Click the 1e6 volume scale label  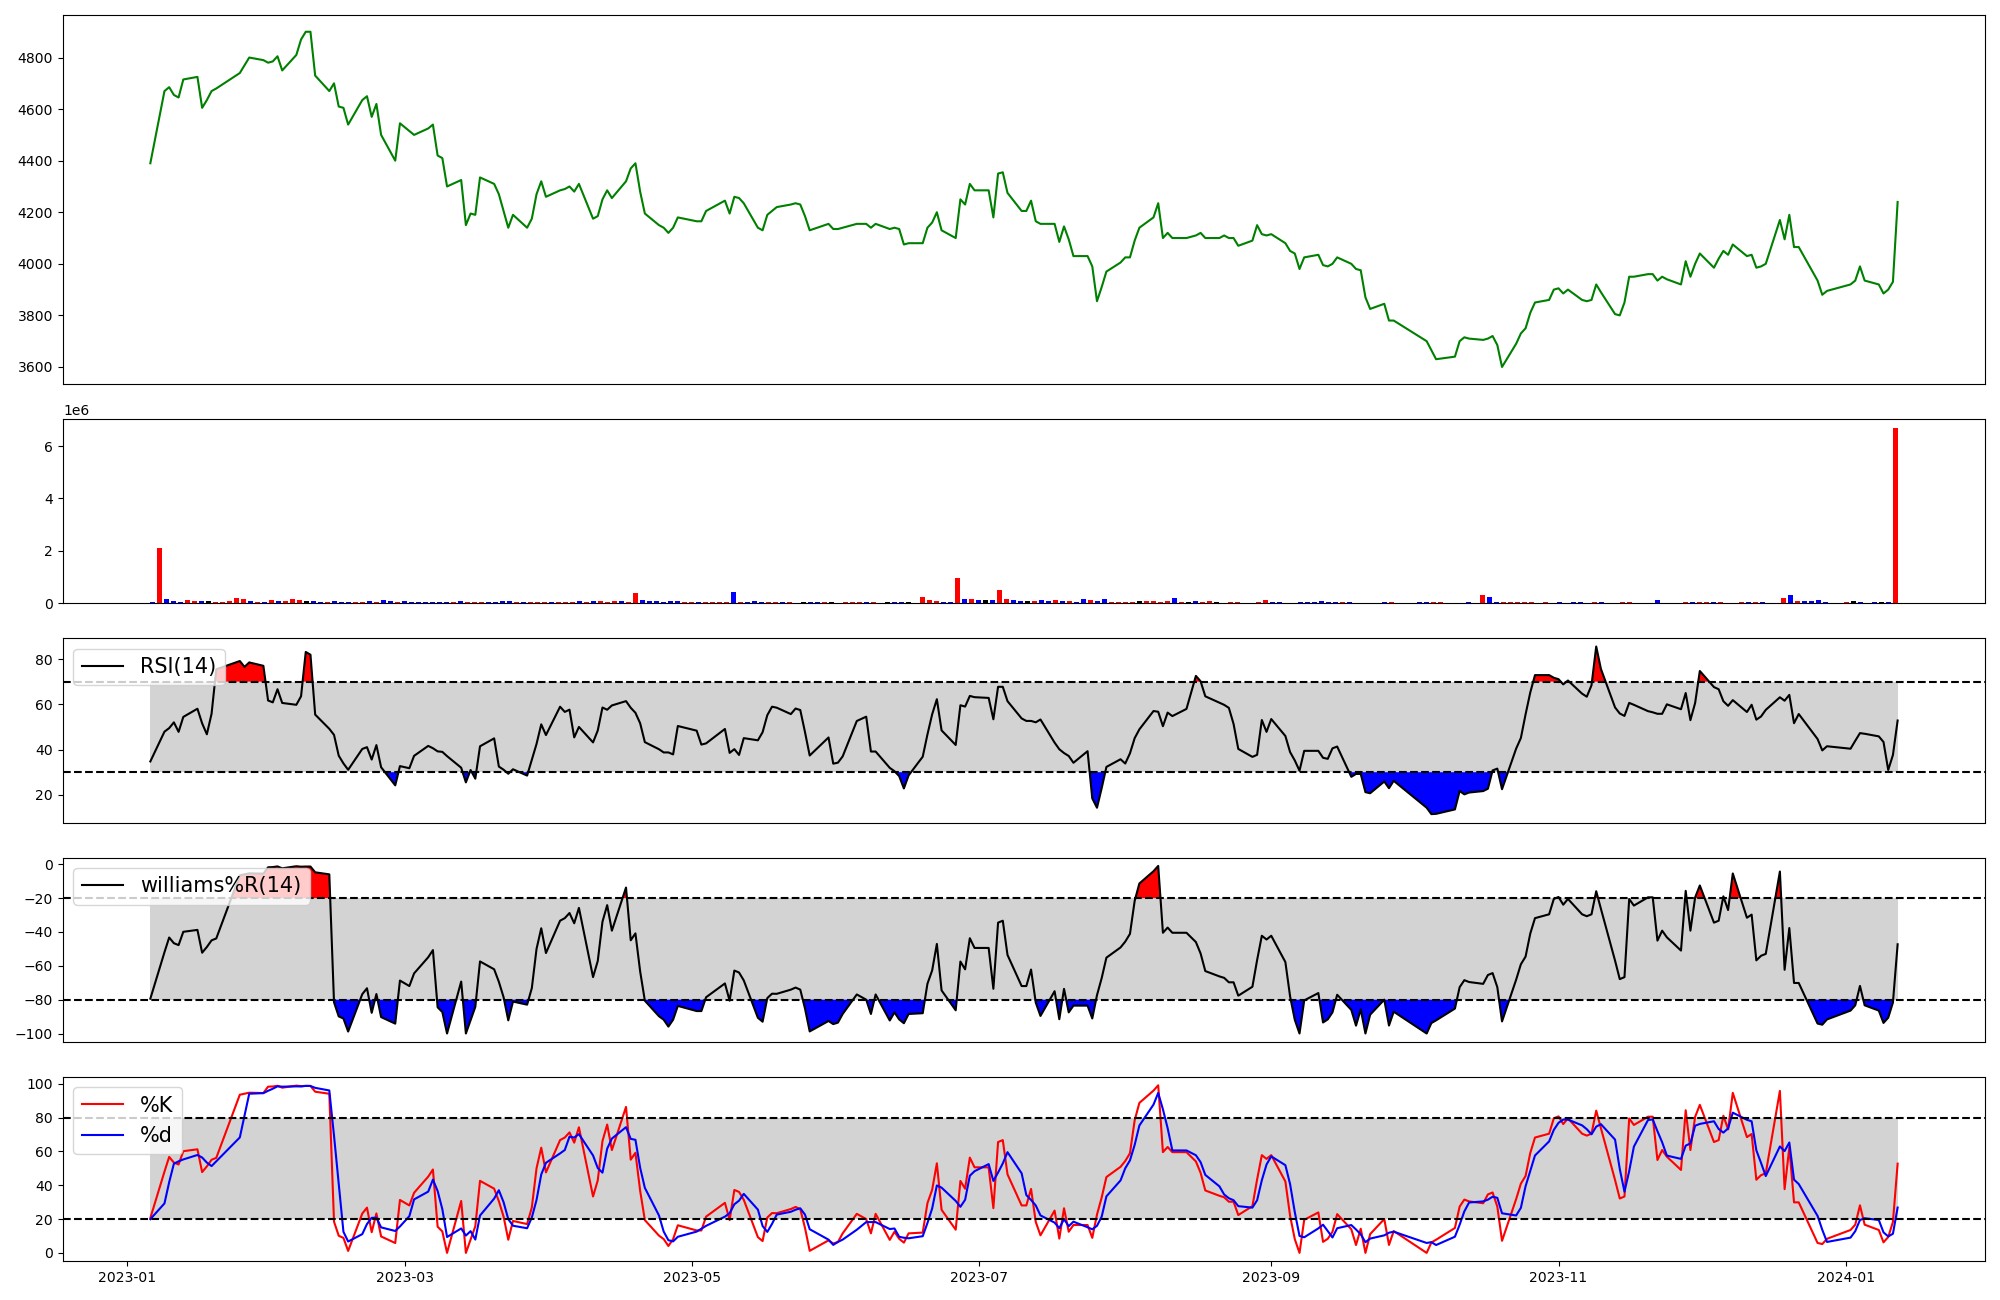[x=77, y=411]
